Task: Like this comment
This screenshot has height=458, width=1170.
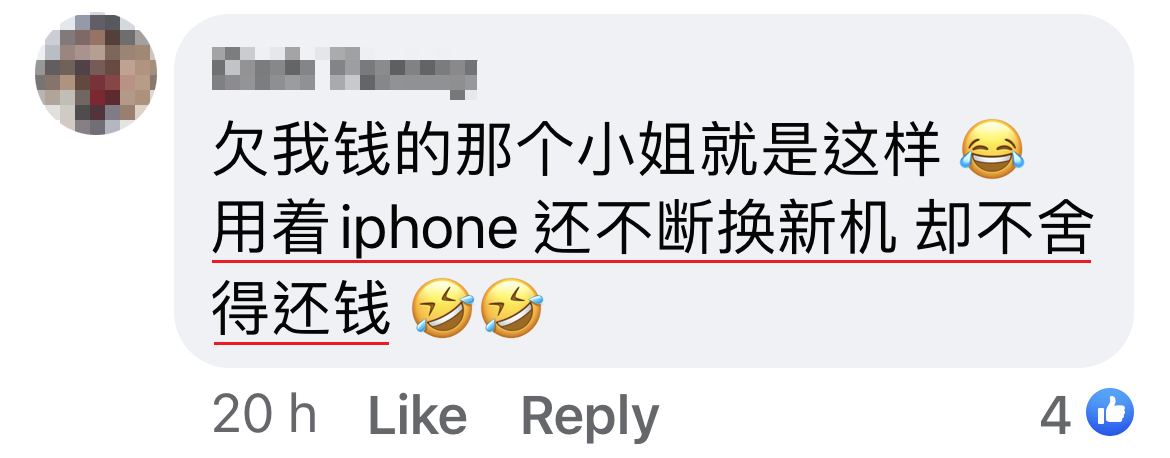Action: pyautogui.click(x=418, y=415)
